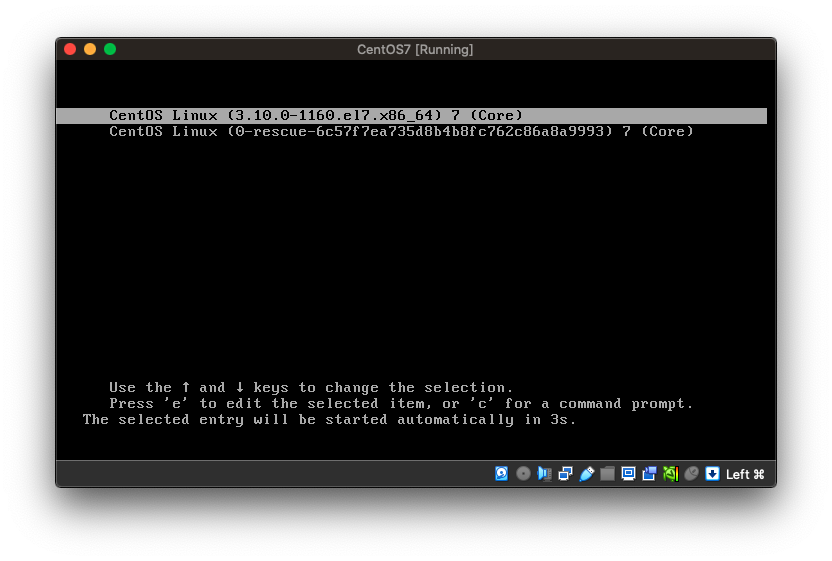
Task: Open the shared folders icon
Action: tap(607, 474)
